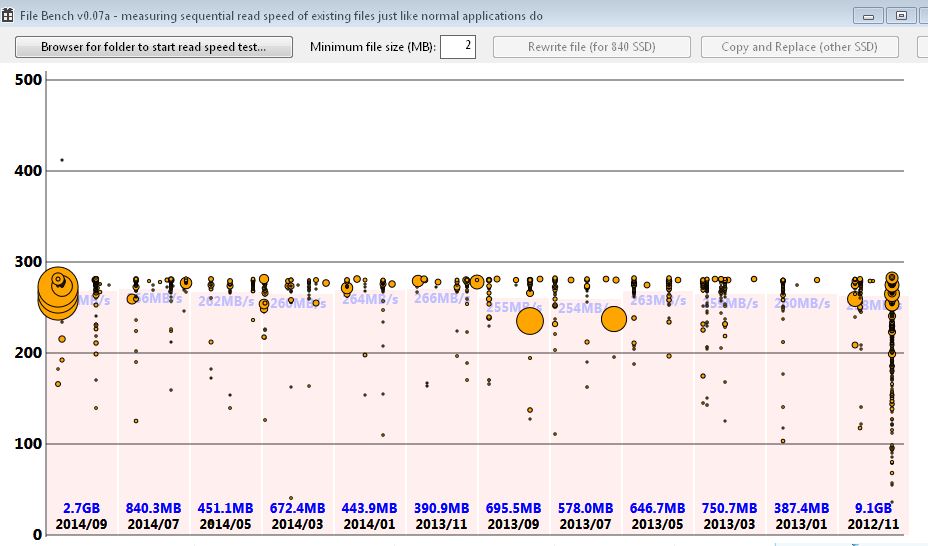Click the 500 y-axis label
Image resolution: width=928 pixels, height=546 pixels.
click(x=28, y=80)
